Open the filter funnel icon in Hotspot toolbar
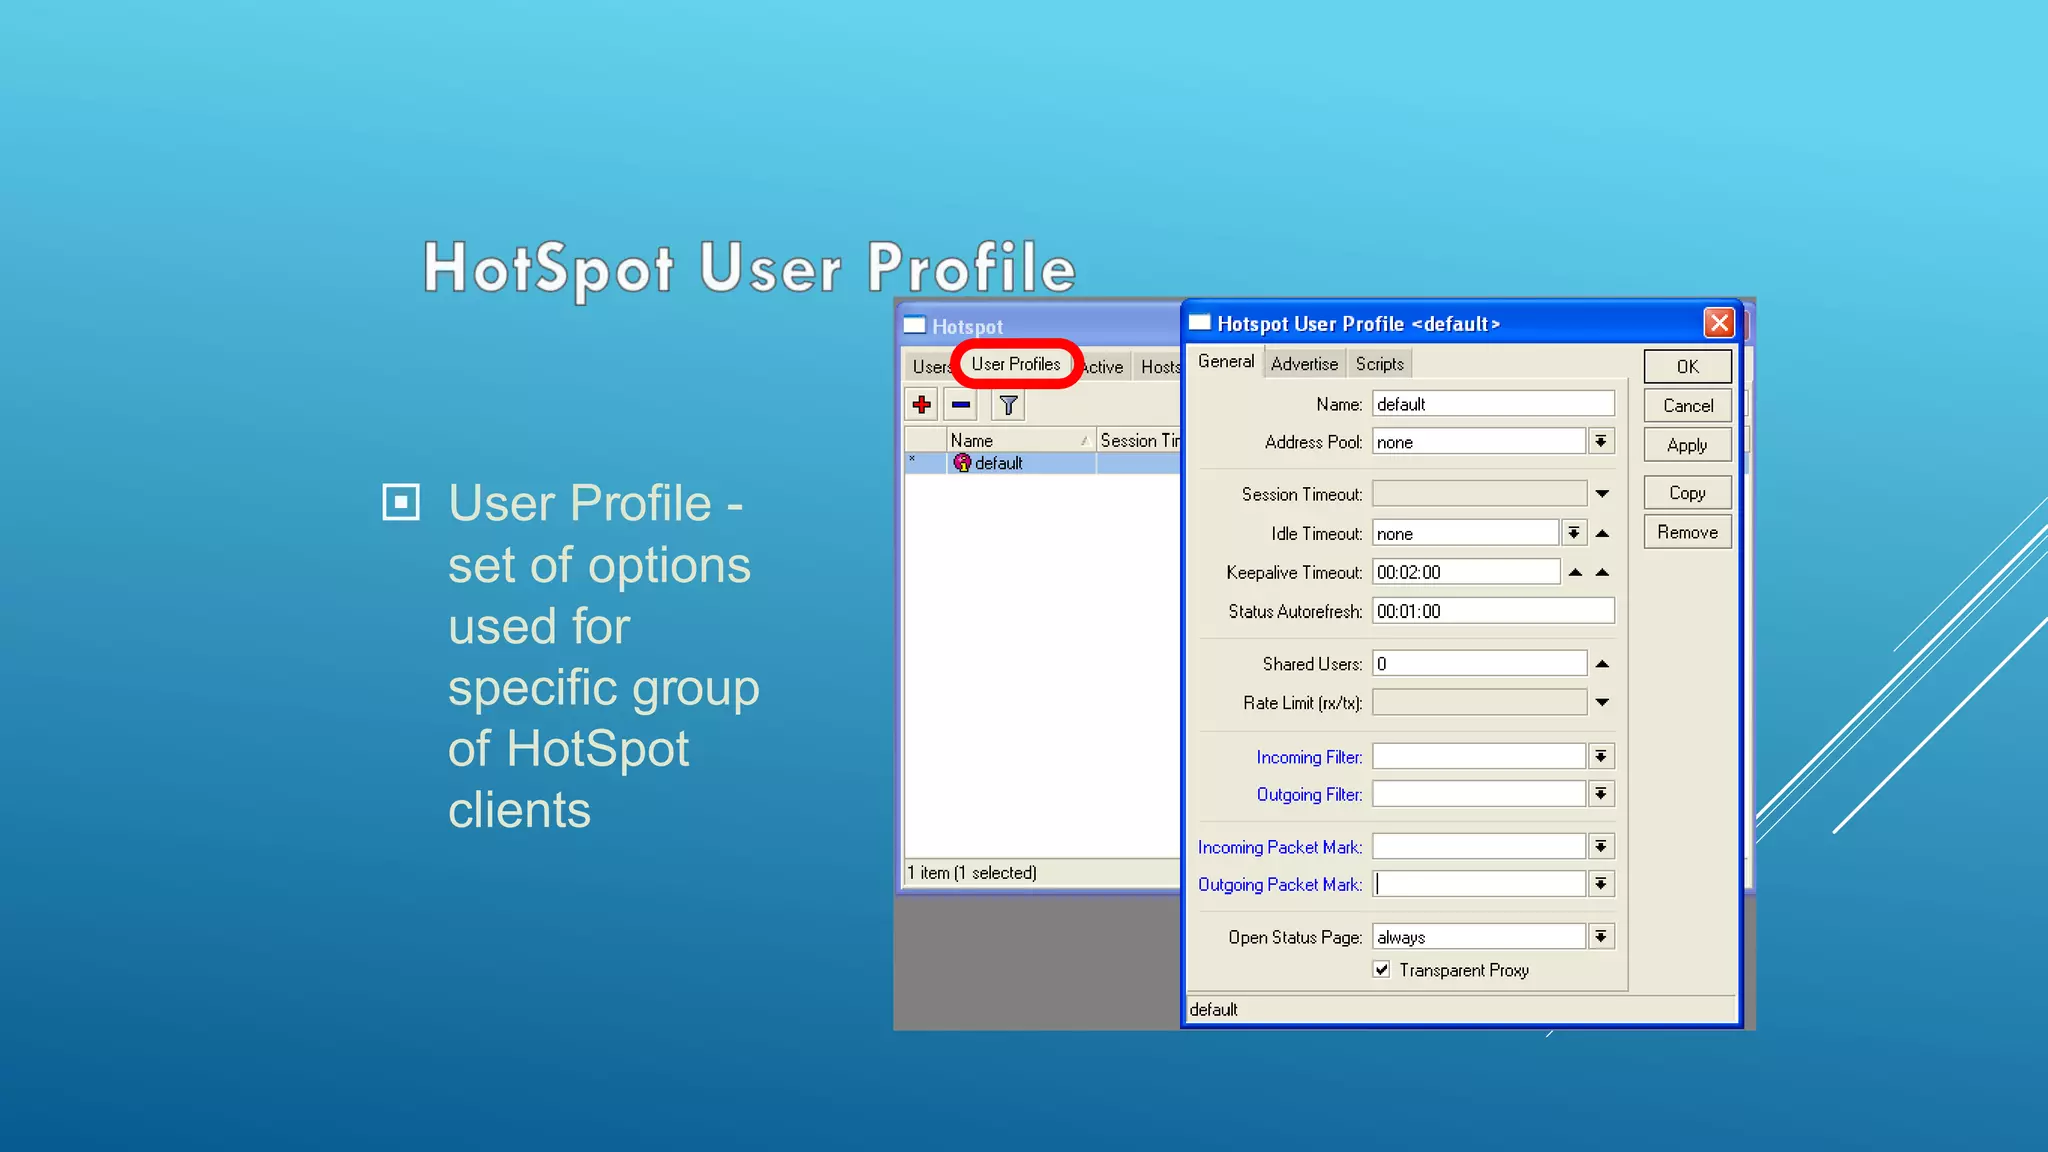This screenshot has width=2048, height=1152. point(1008,405)
